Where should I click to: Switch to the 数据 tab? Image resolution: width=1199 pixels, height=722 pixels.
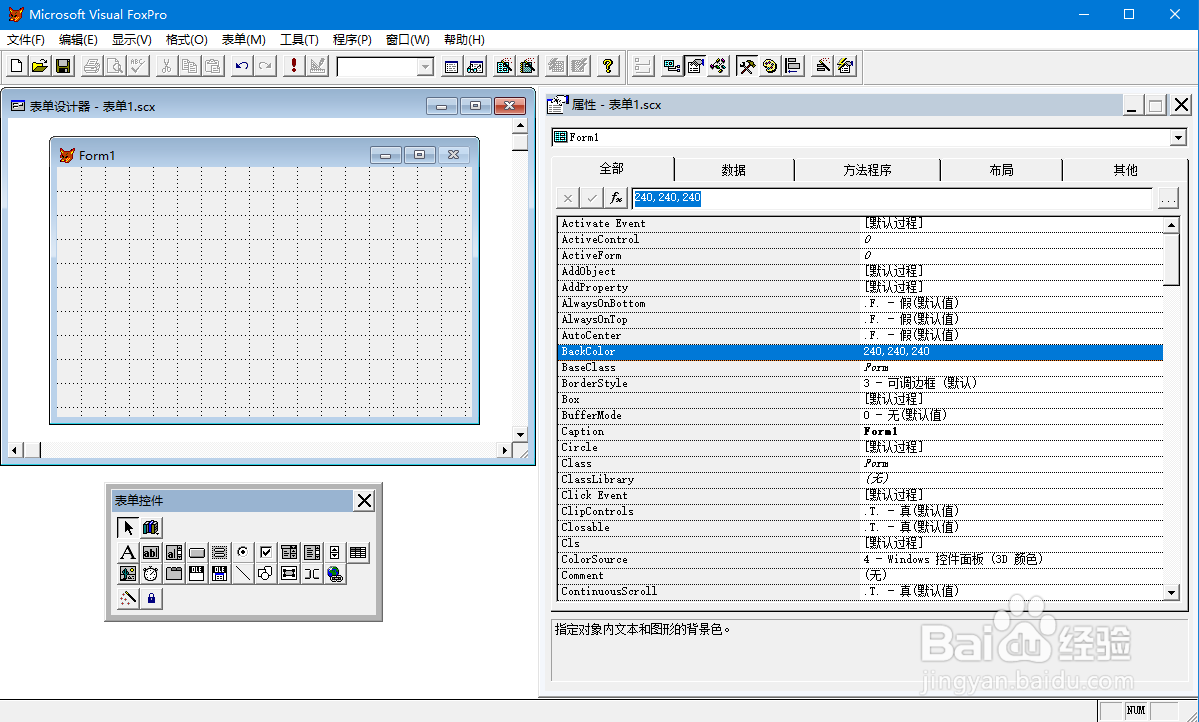[734, 170]
